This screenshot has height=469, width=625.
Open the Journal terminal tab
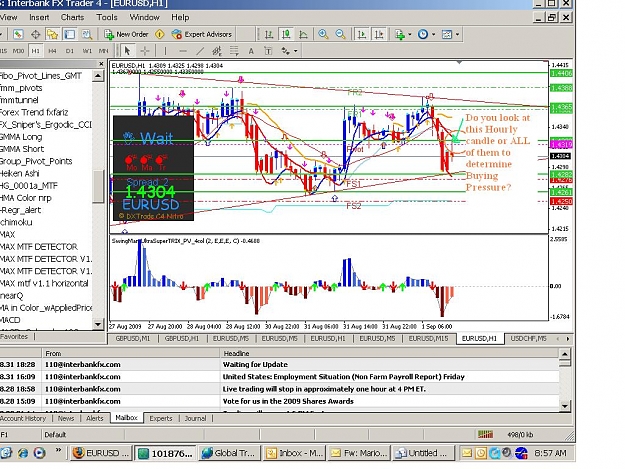click(x=195, y=418)
